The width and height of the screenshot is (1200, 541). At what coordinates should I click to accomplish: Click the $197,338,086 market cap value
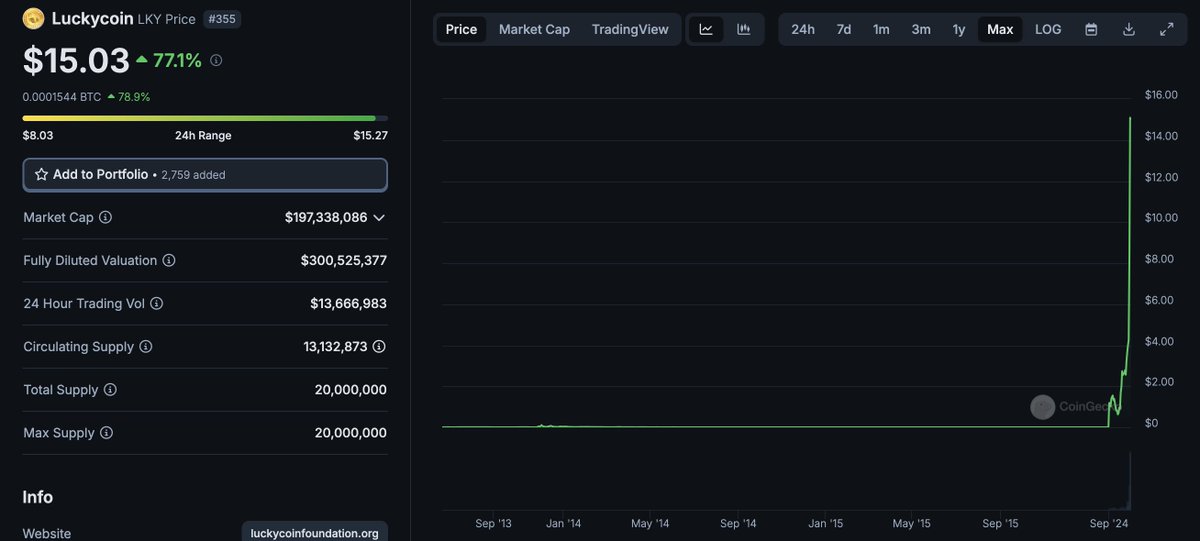326,217
